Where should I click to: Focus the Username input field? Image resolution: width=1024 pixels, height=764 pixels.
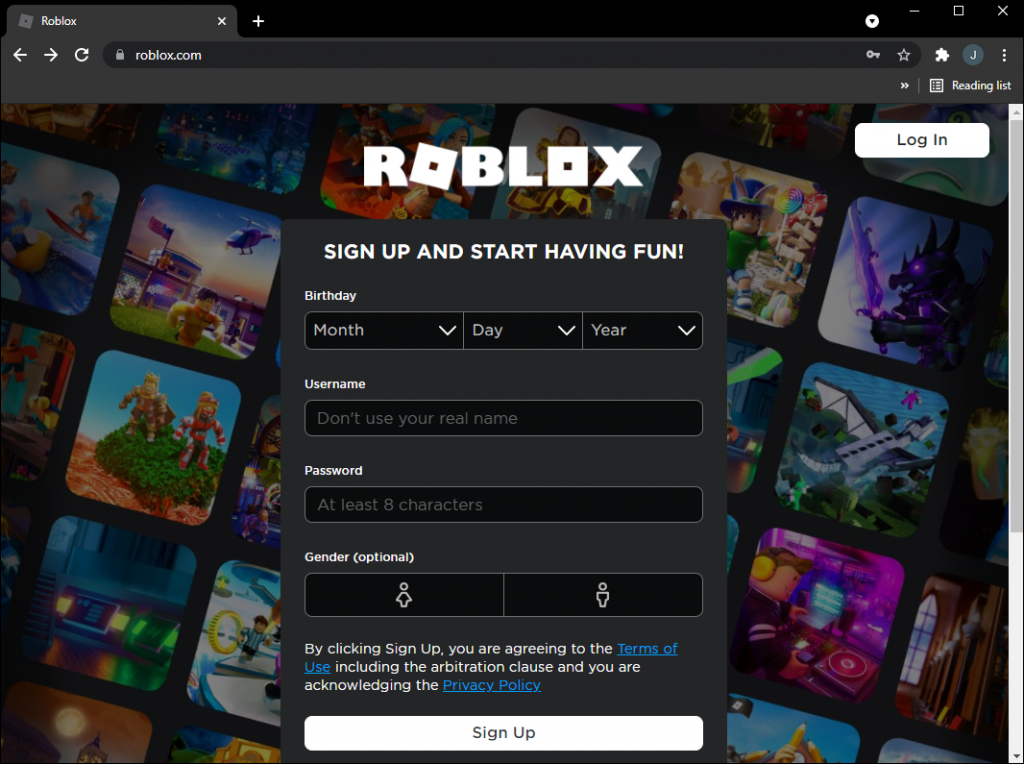(504, 418)
